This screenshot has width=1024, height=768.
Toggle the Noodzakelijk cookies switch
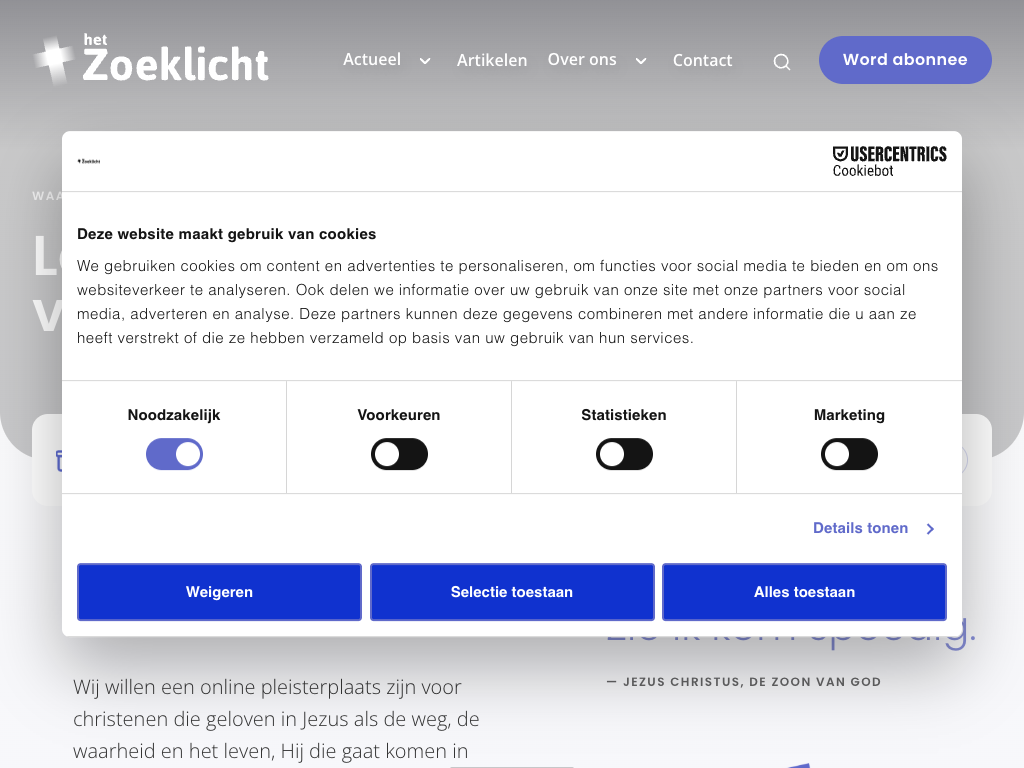point(174,455)
